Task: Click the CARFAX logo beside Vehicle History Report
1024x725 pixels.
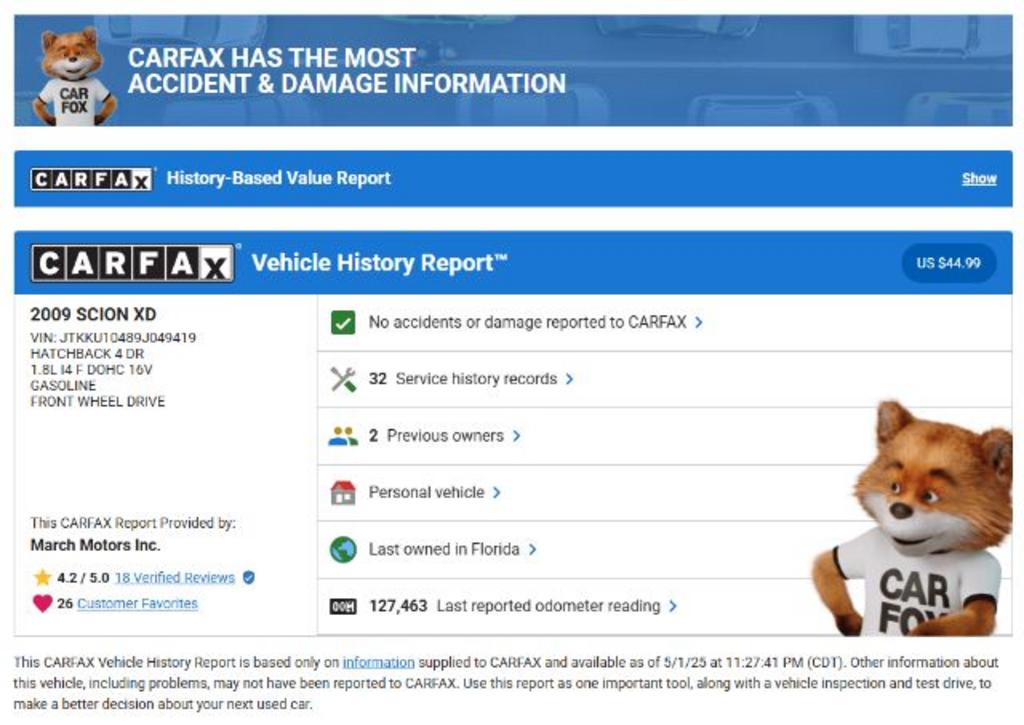Action: pos(133,263)
